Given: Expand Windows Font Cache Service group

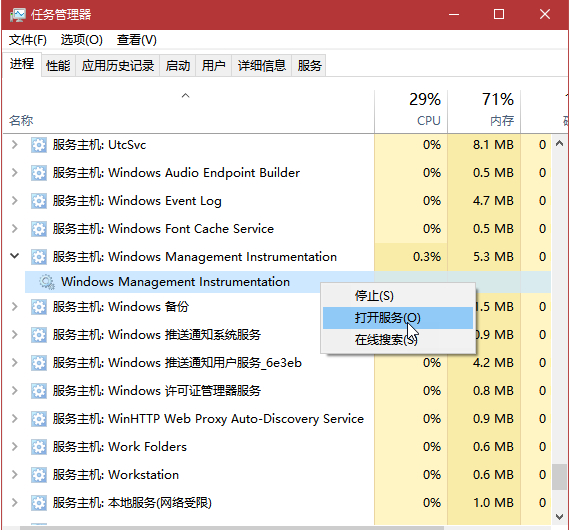Looking at the screenshot, I should coord(15,229).
